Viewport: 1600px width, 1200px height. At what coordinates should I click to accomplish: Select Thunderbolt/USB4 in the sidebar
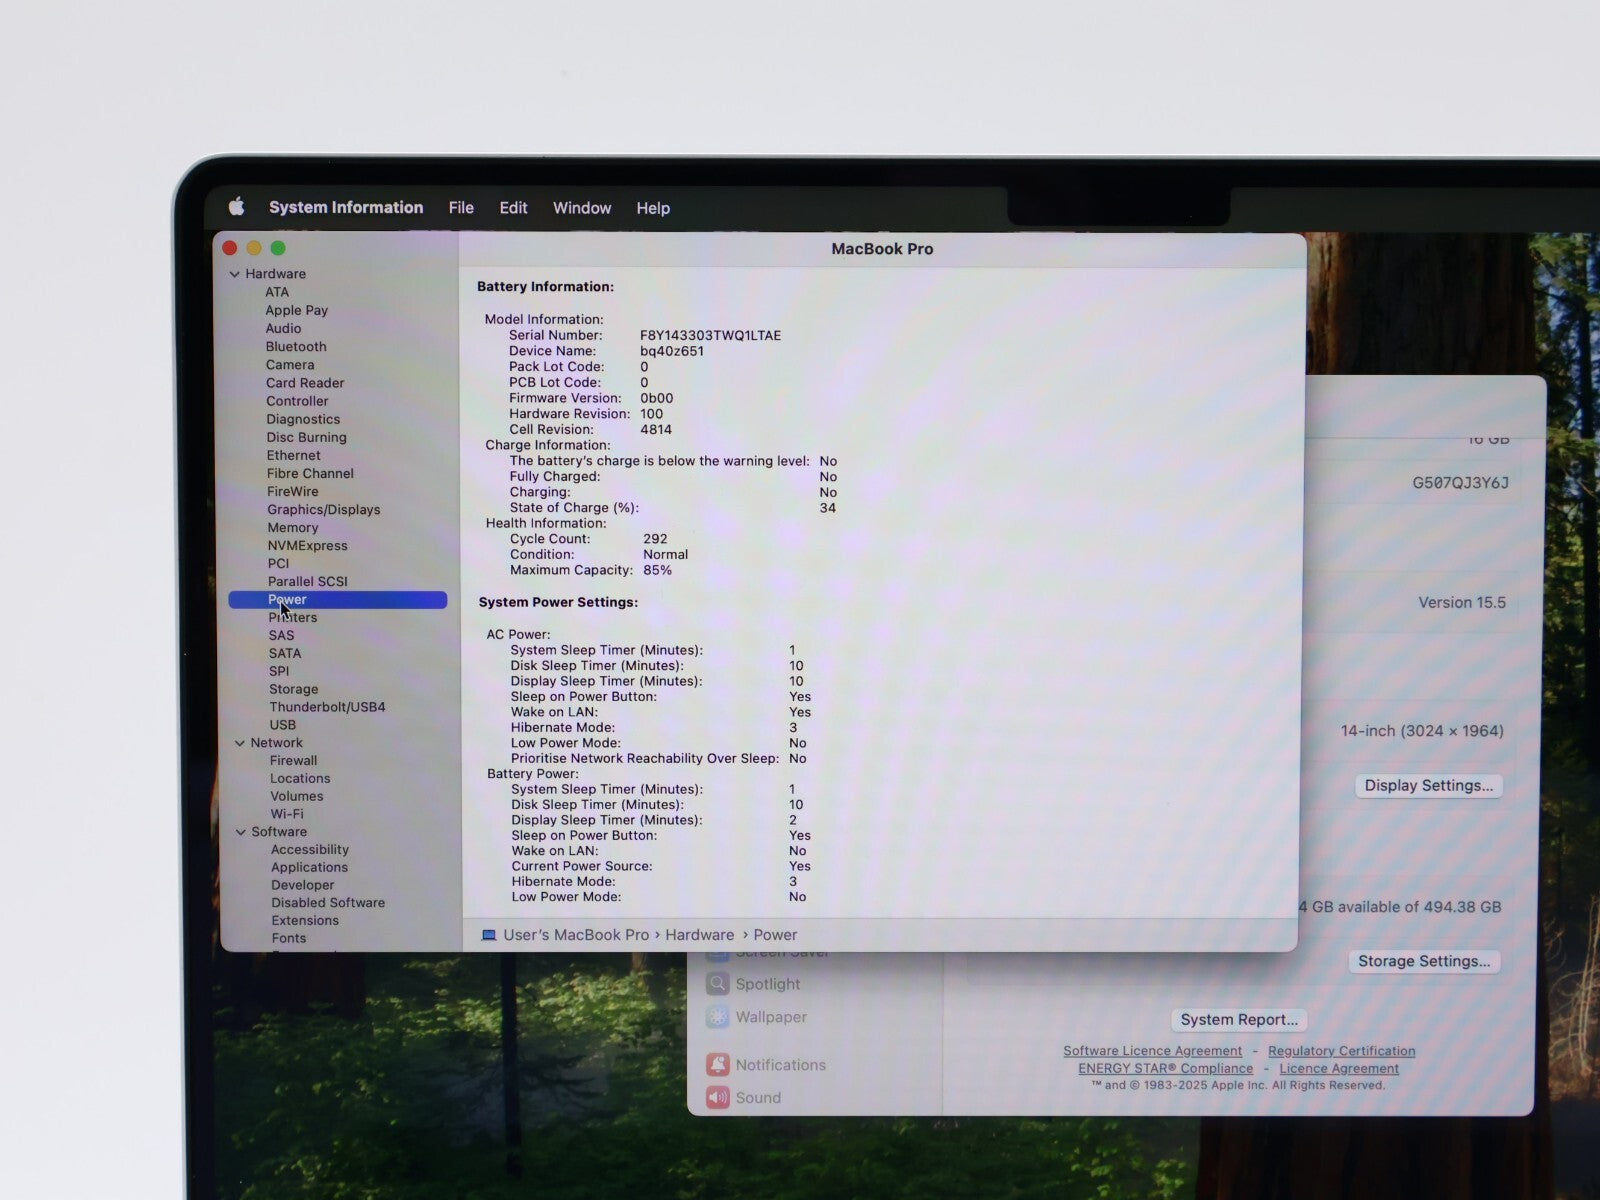[x=327, y=707]
